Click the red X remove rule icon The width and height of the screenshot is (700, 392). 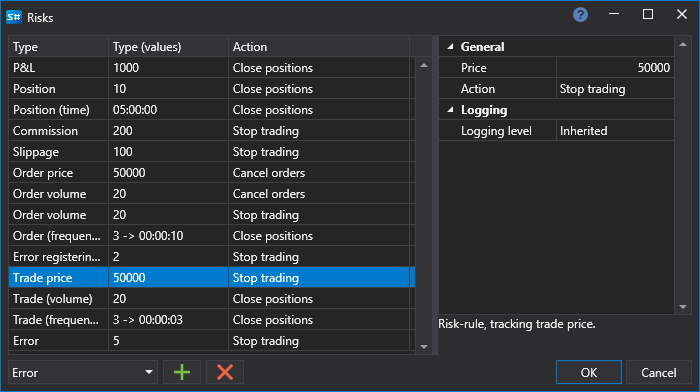[x=225, y=372]
